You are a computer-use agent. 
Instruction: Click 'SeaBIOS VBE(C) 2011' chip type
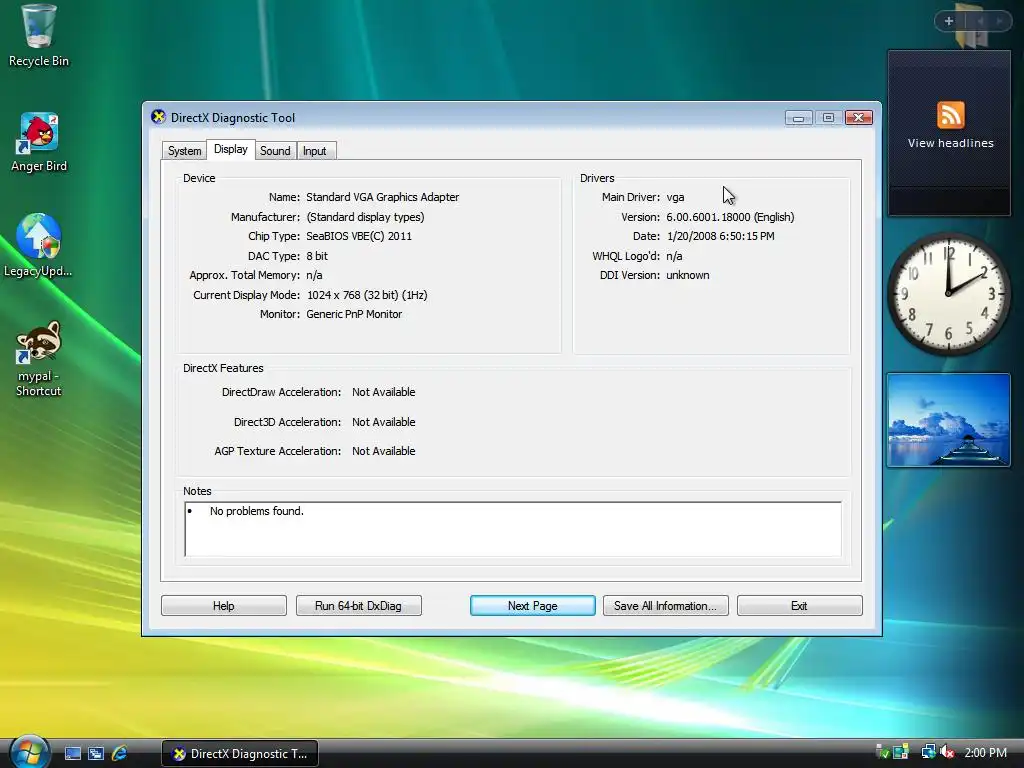359,236
